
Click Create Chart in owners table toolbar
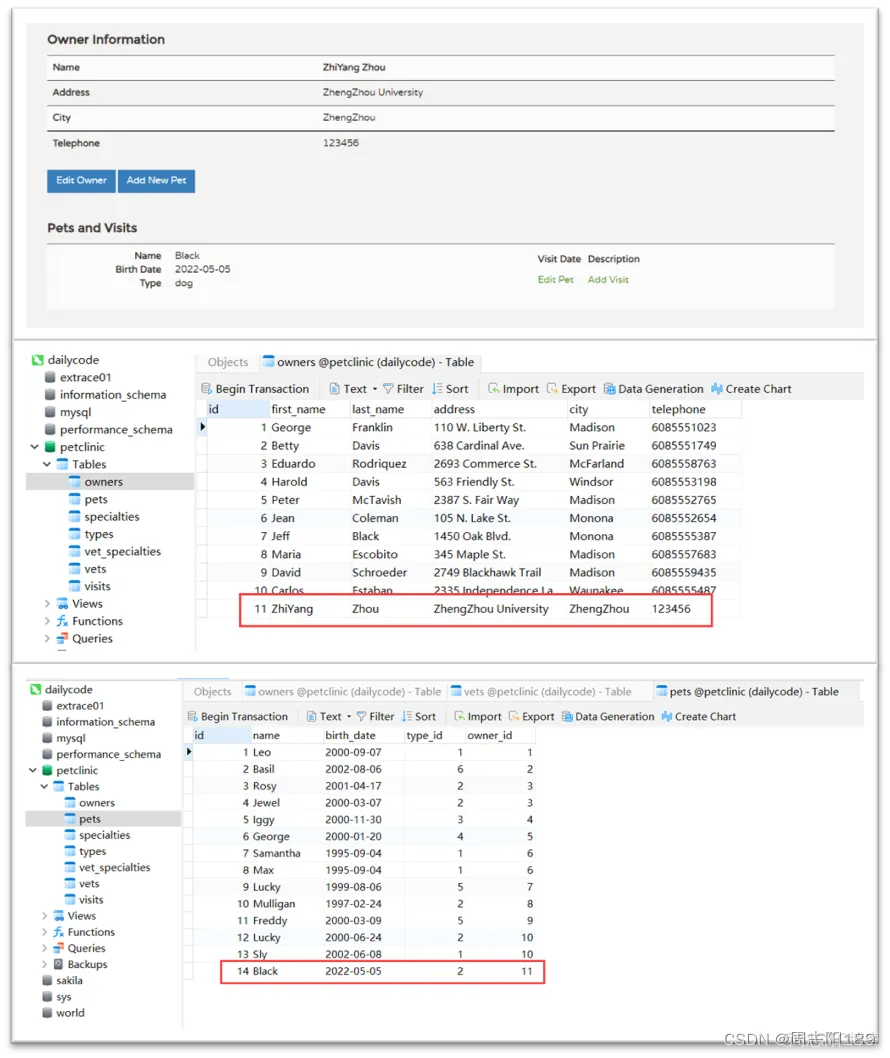tap(751, 389)
